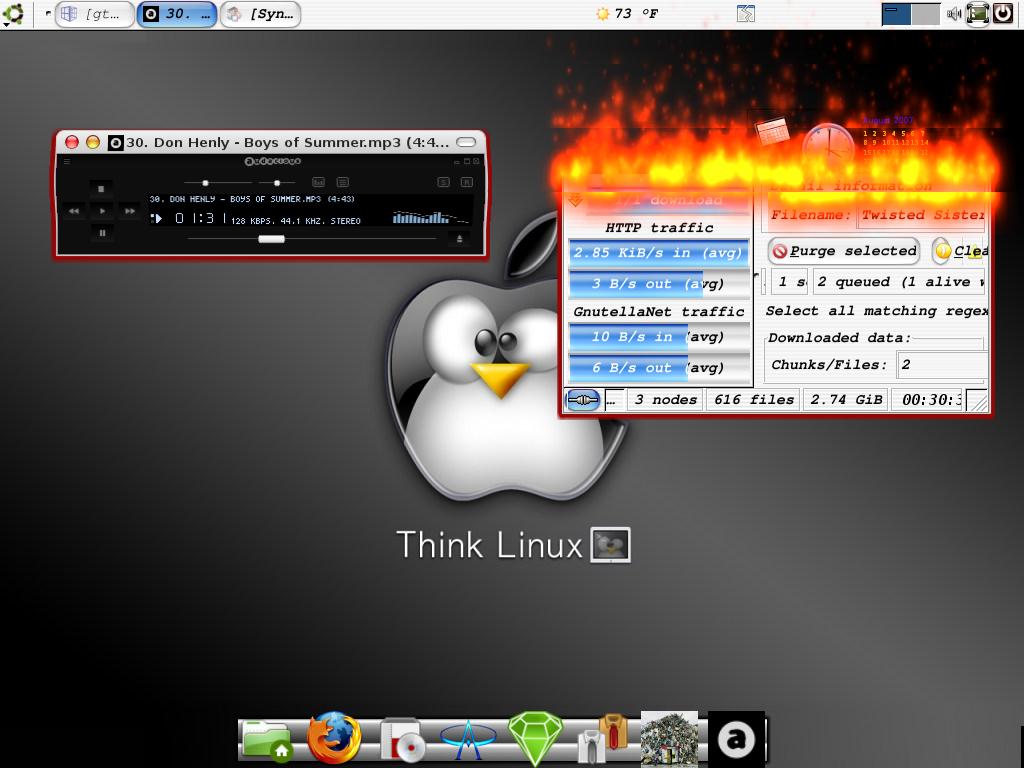Click Select all matching regex label
This screenshot has height=768, width=1024.
click(x=876, y=311)
